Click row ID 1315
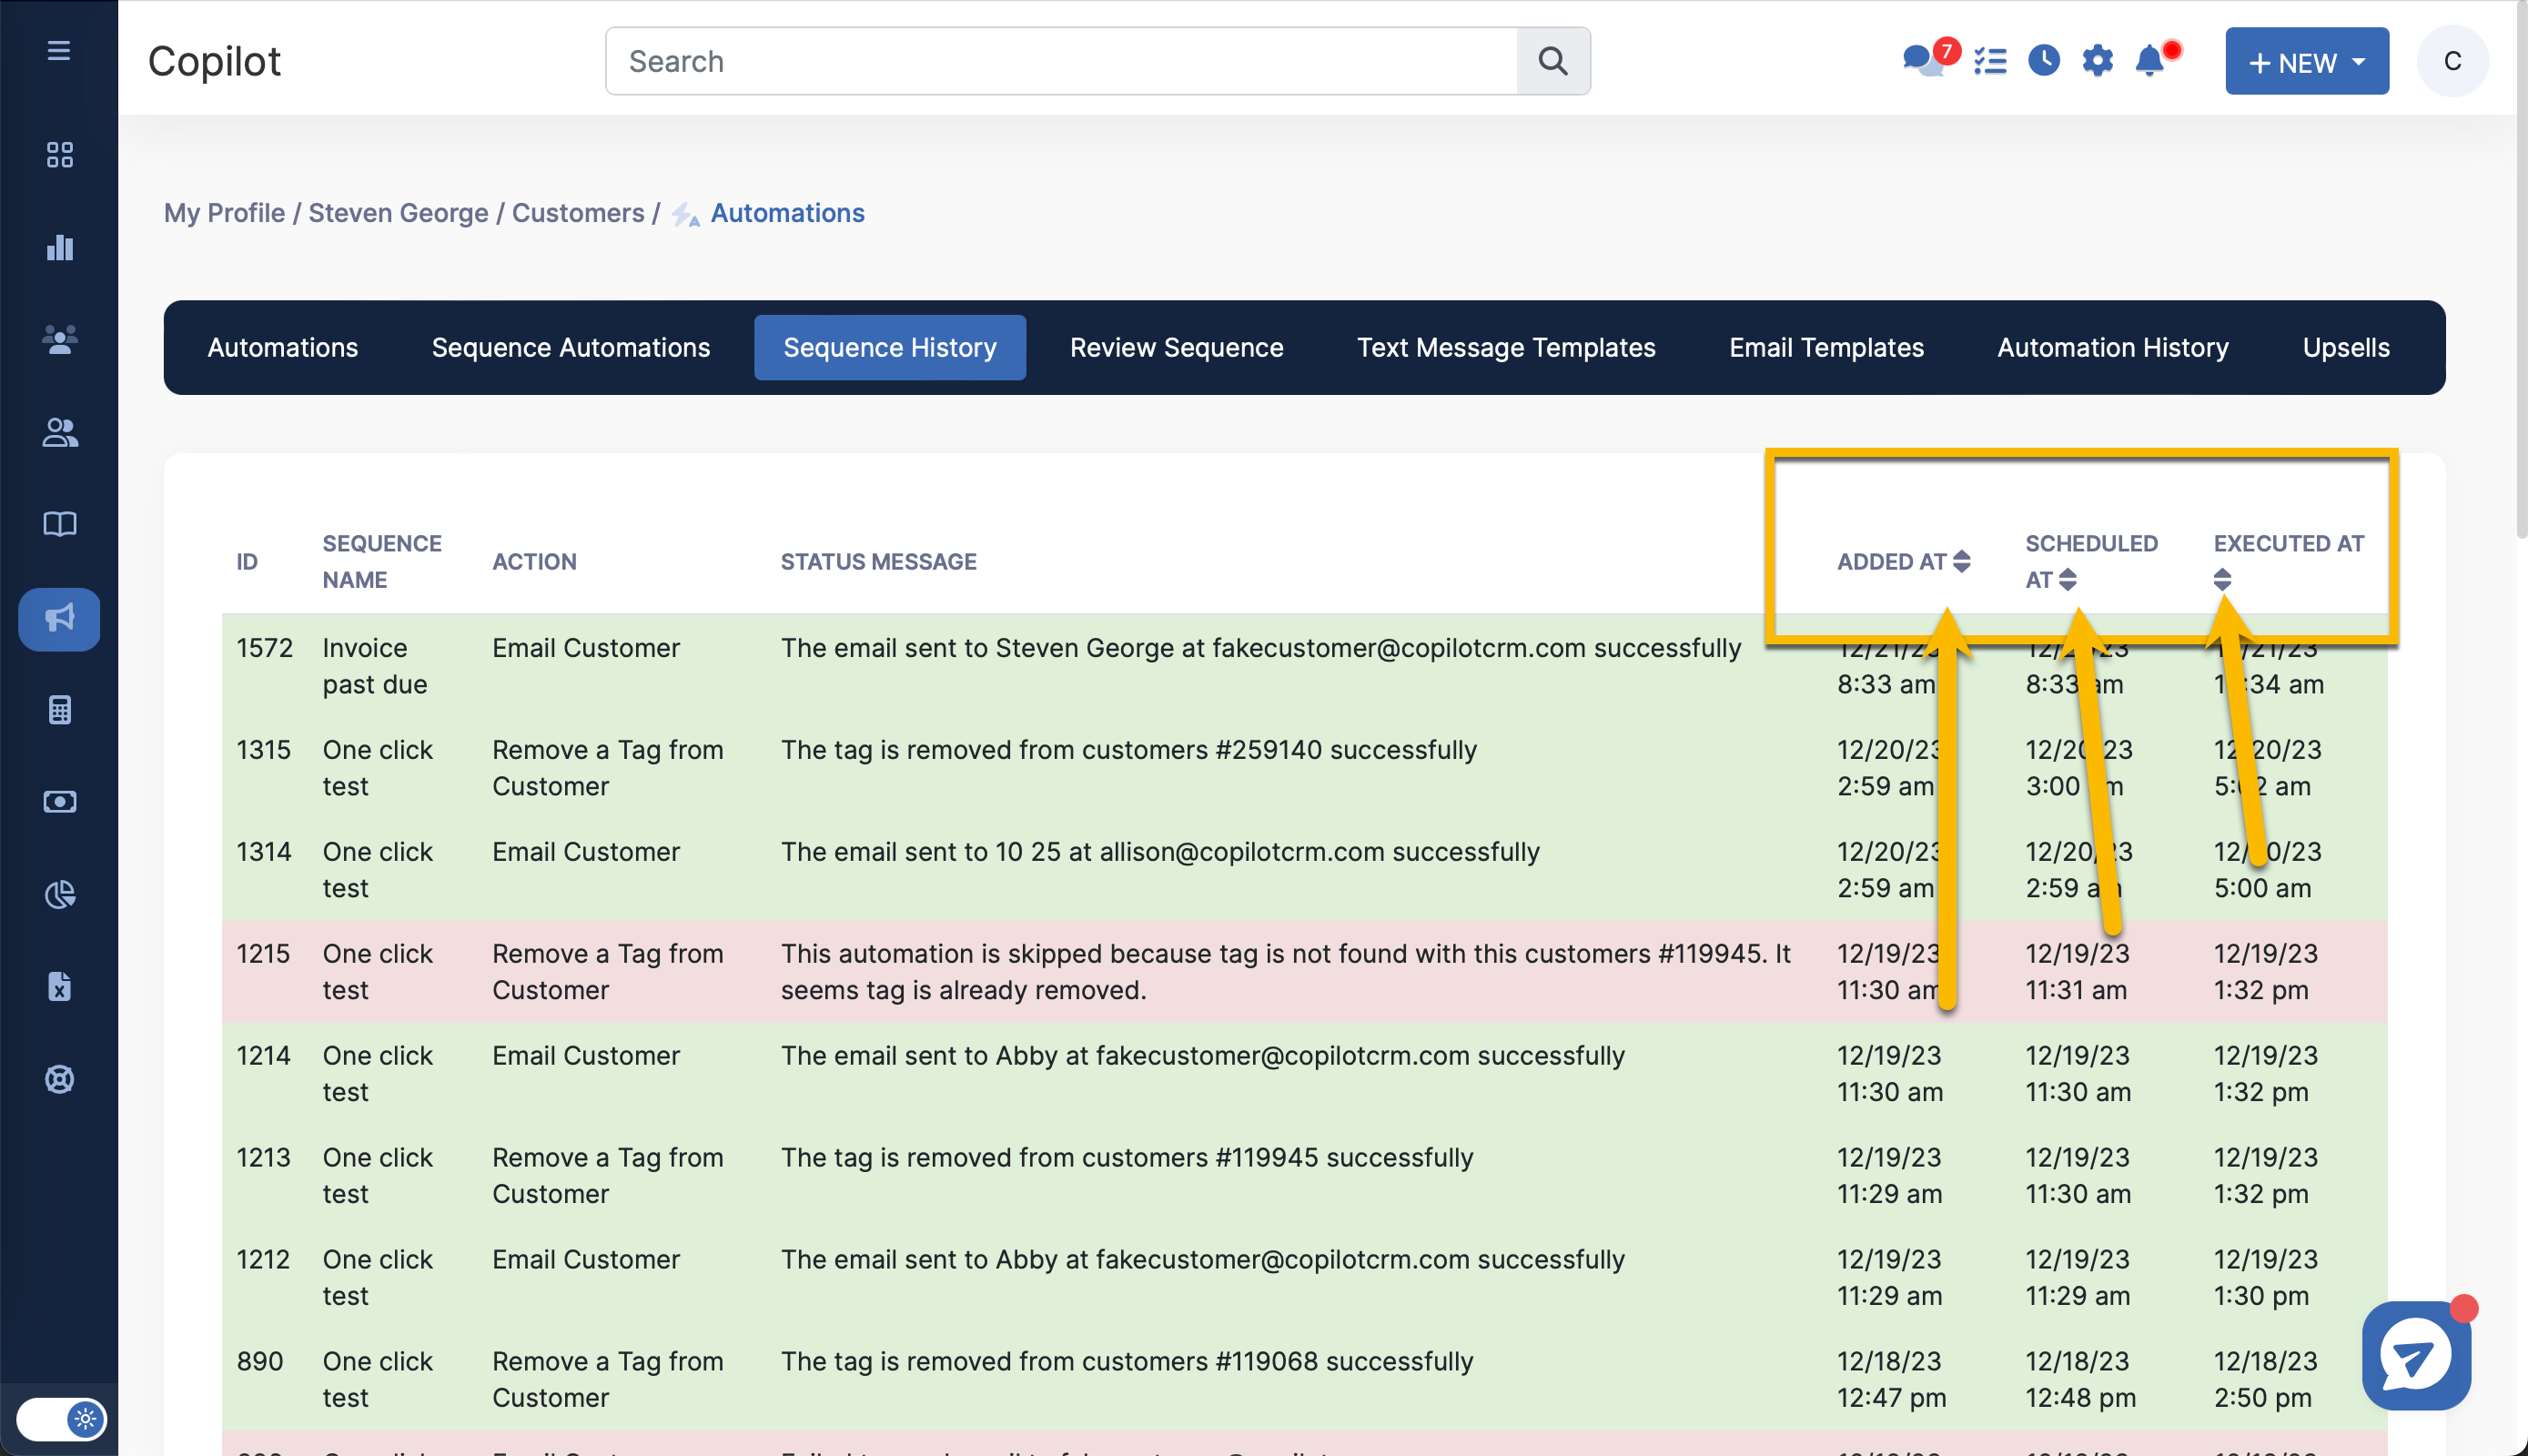The height and width of the screenshot is (1456, 2528). tap(263, 750)
